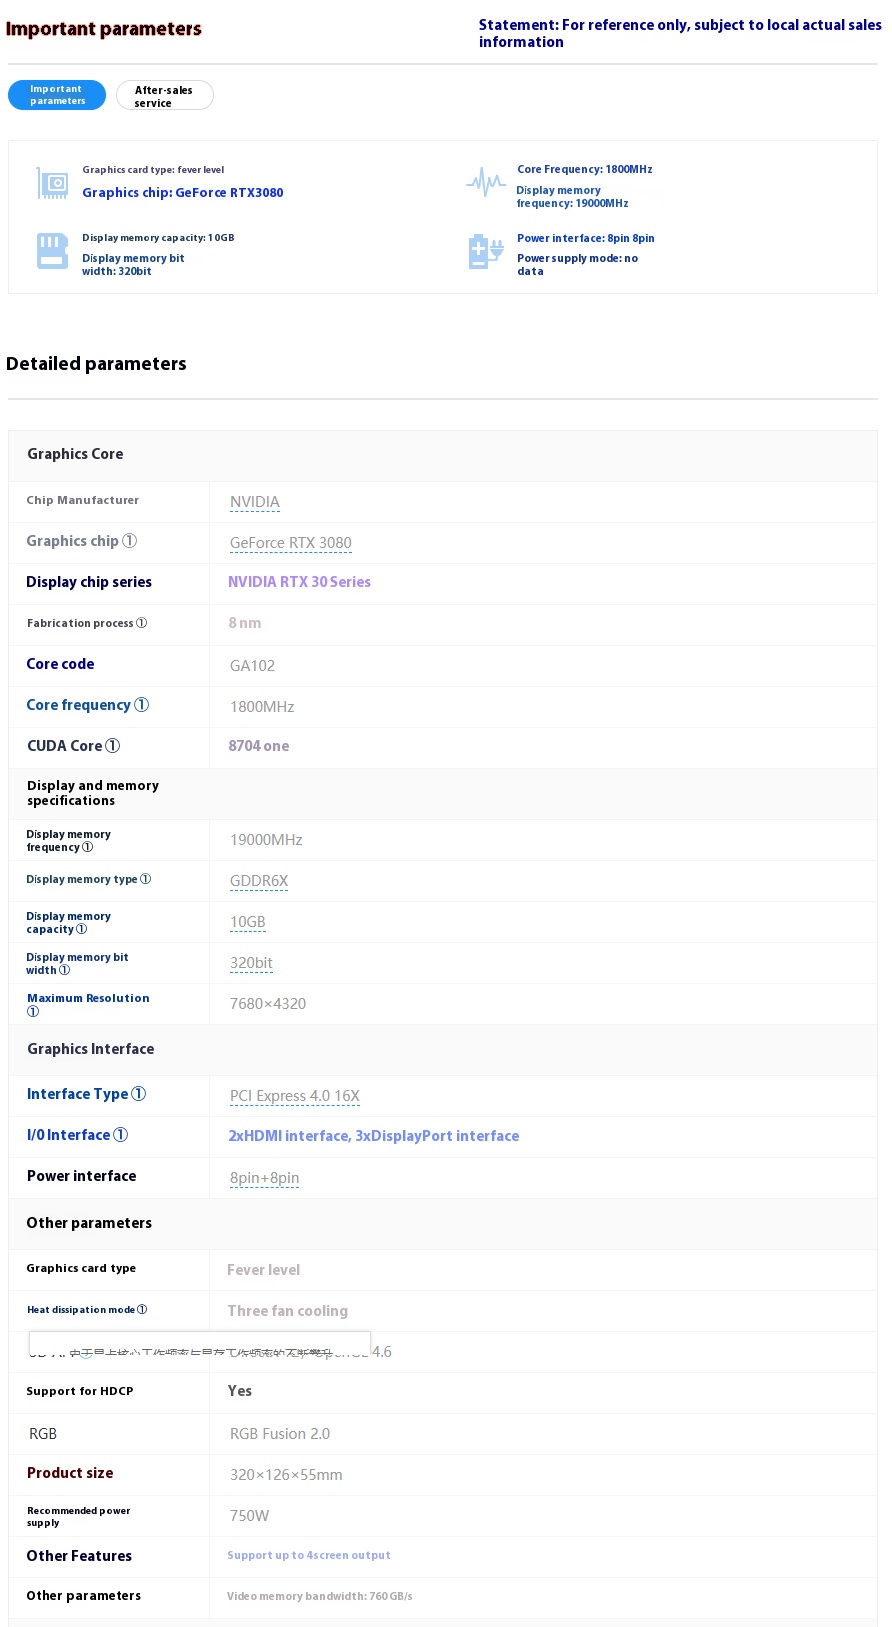Screen dimensions: 892x1627
Task: Click the 1800MHz value in the detailed table
Action: pyautogui.click(x=262, y=707)
